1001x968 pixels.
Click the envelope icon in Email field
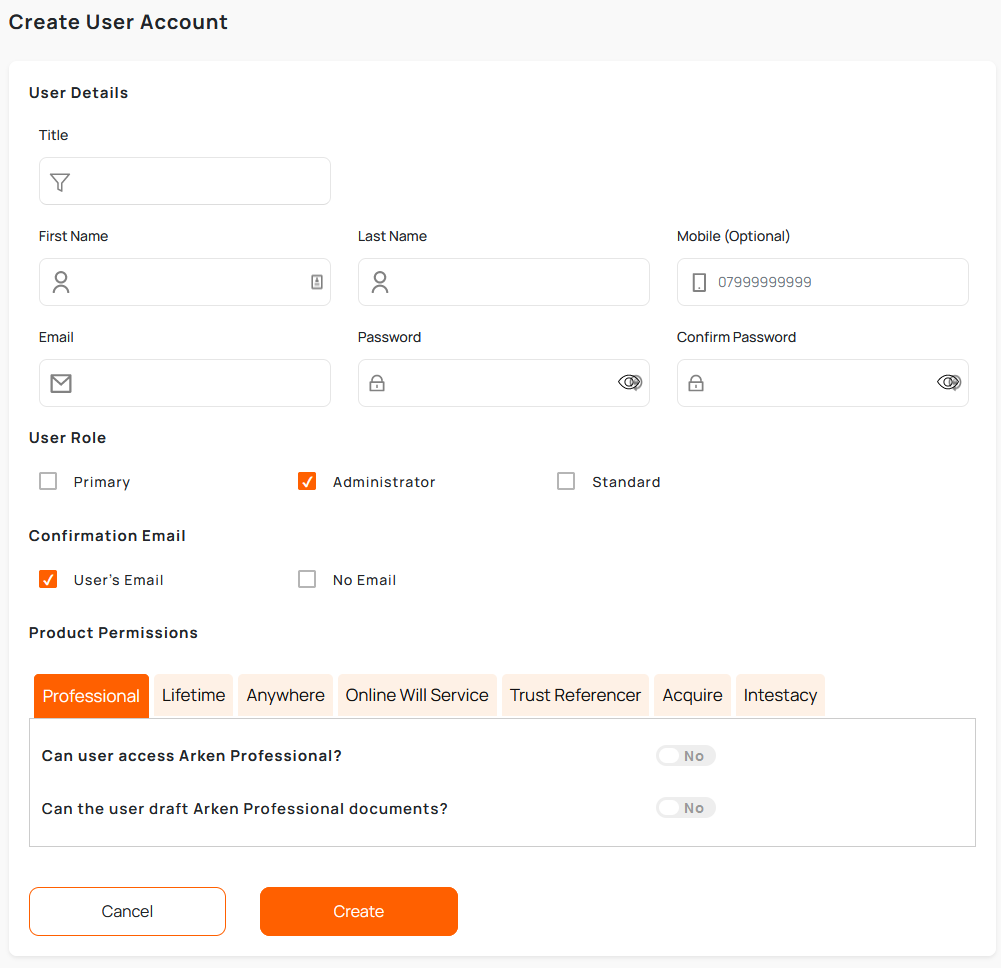61,383
